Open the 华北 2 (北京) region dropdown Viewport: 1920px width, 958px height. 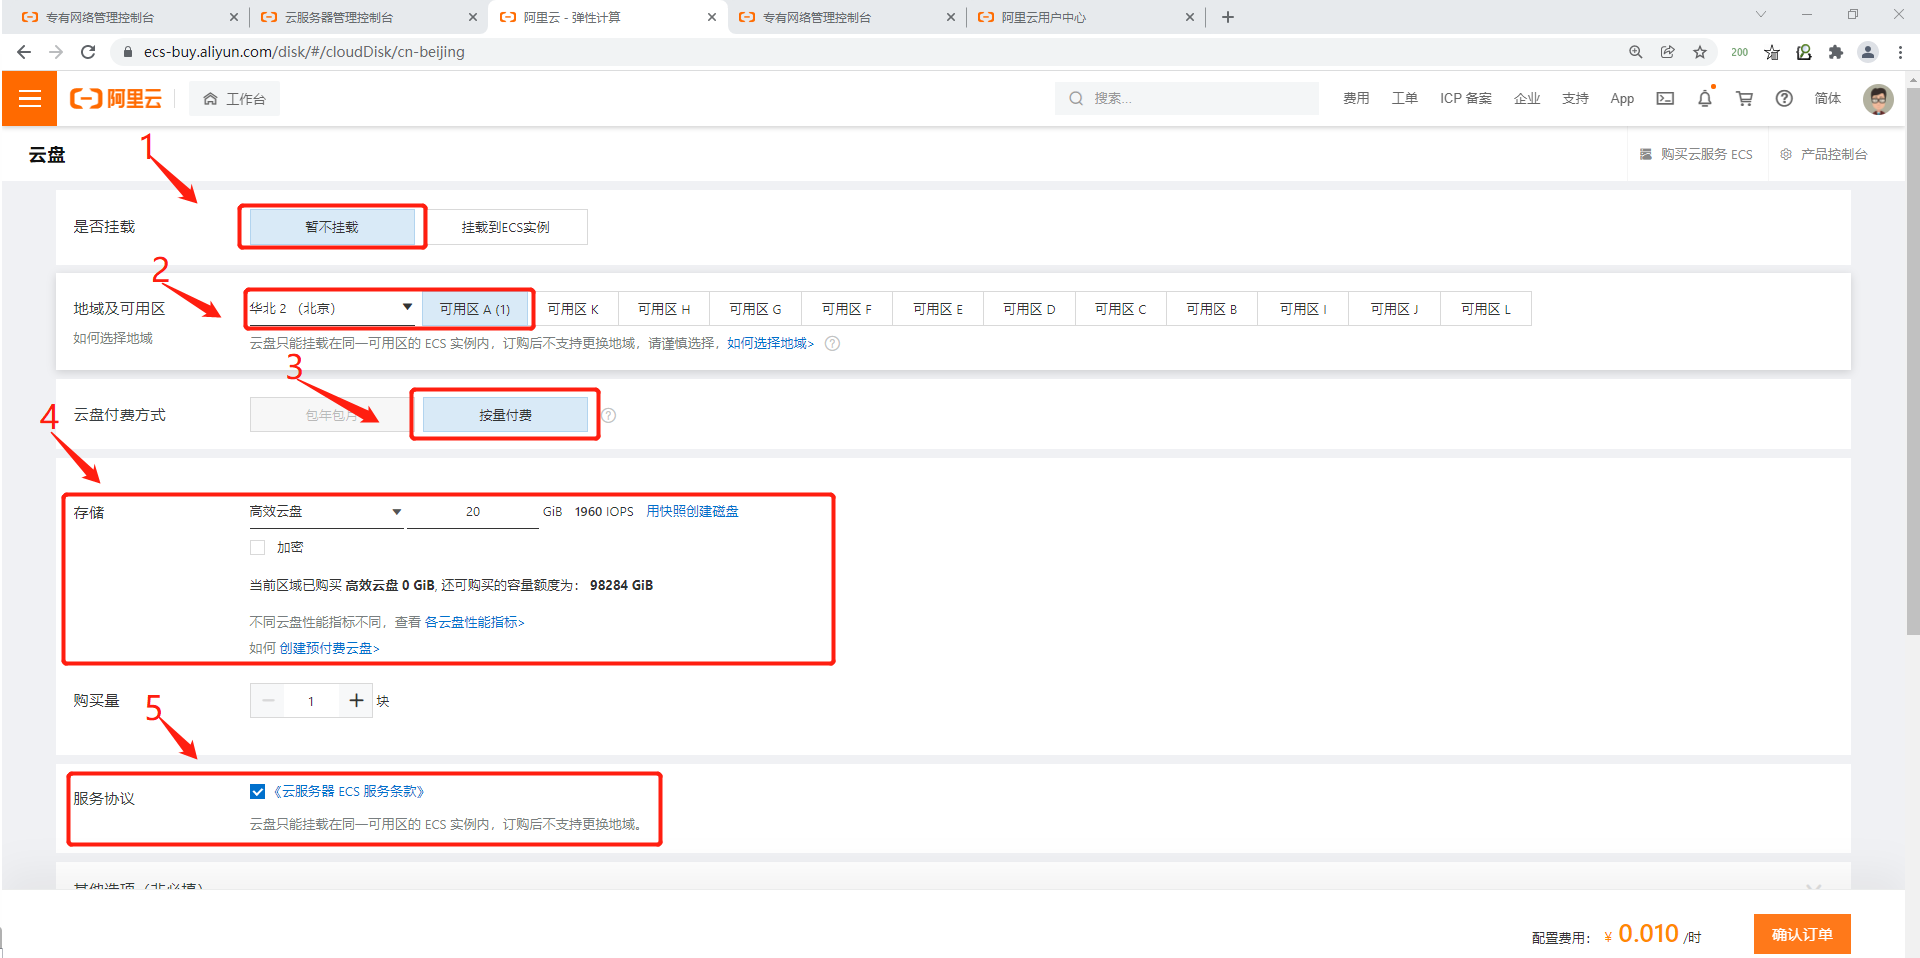click(332, 308)
